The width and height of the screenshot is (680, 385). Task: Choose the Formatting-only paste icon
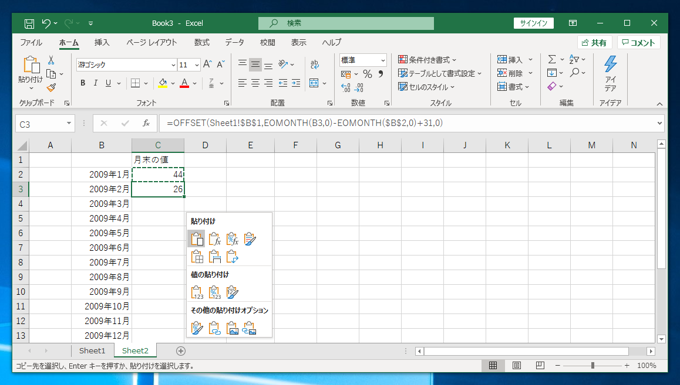[x=197, y=328]
